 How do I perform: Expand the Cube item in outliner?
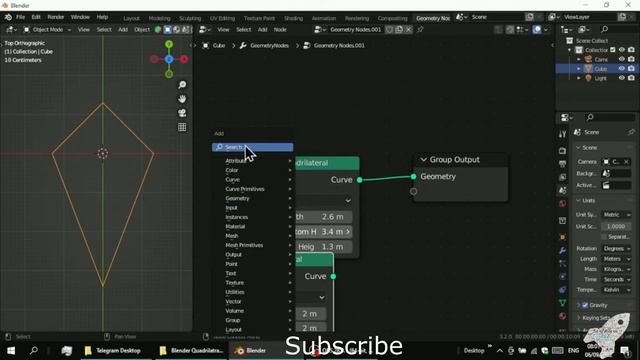click(578, 69)
